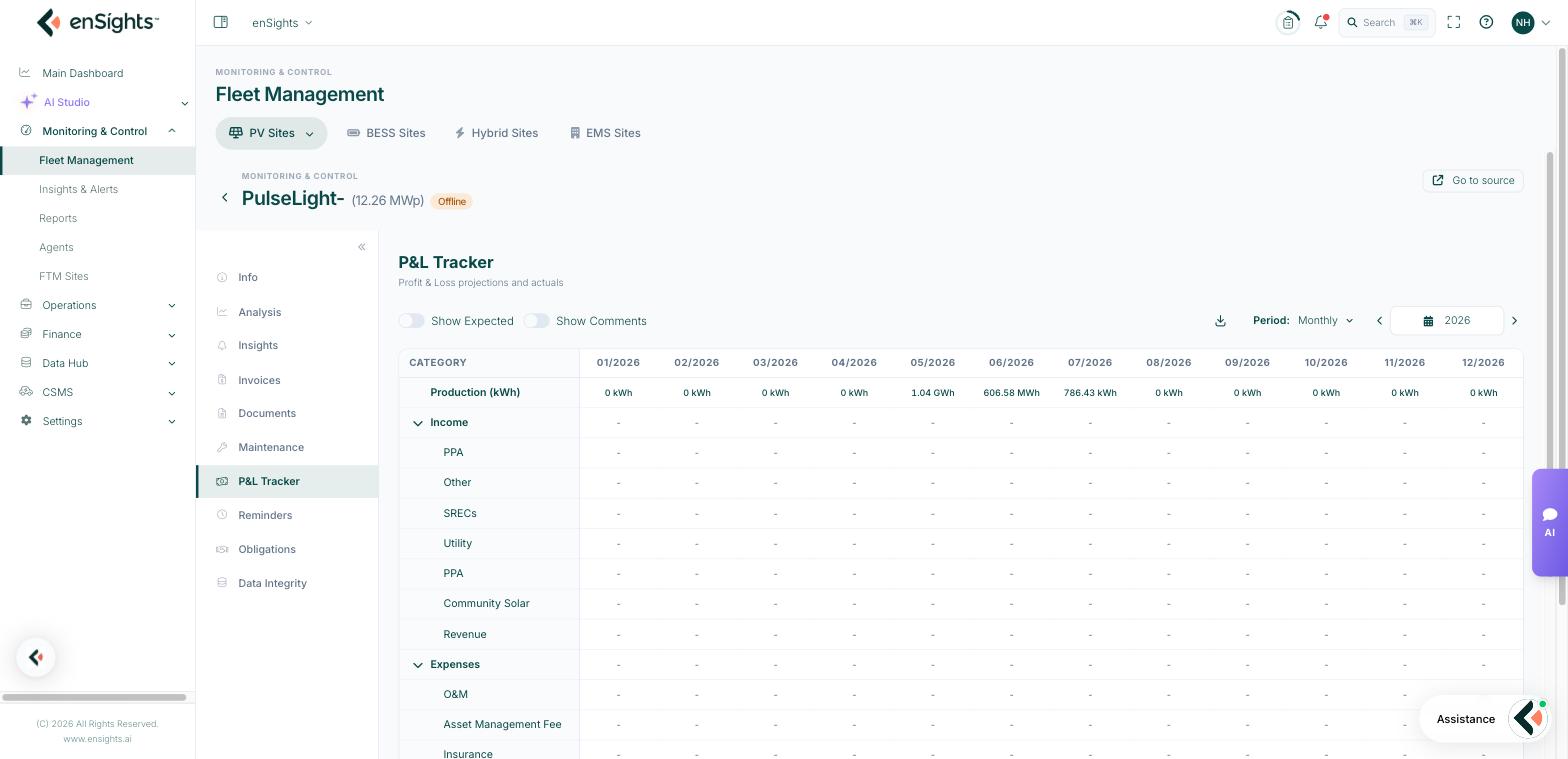Click the page vertical scrollbar

pos(1563,327)
